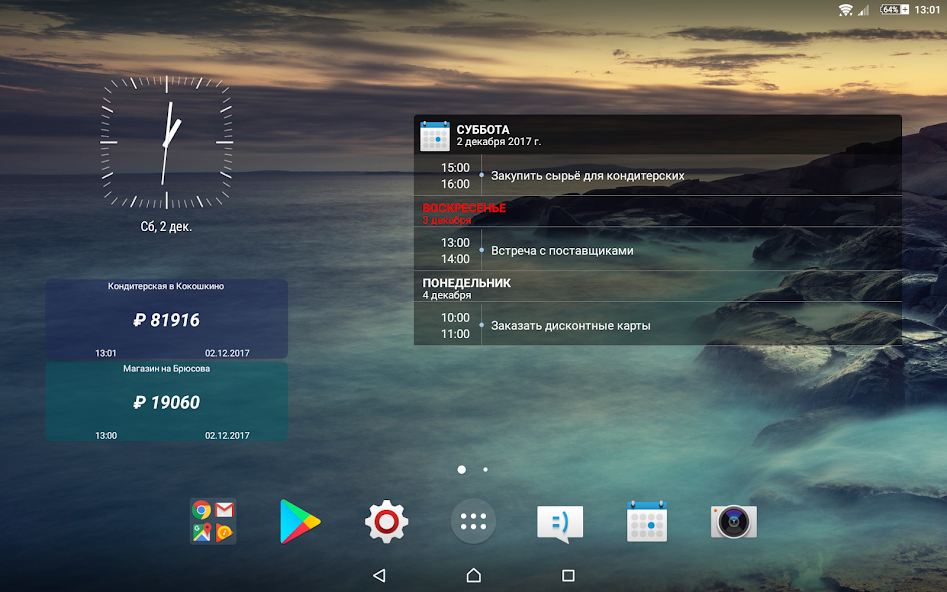This screenshot has height=592, width=947.
Task: Open Play Music in the folder
Action: [225, 532]
